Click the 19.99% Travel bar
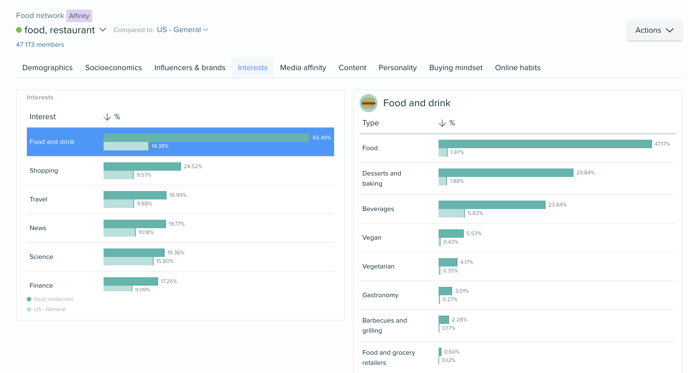This screenshot has height=373, width=688. pyautogui.click(x=135, y=195)
